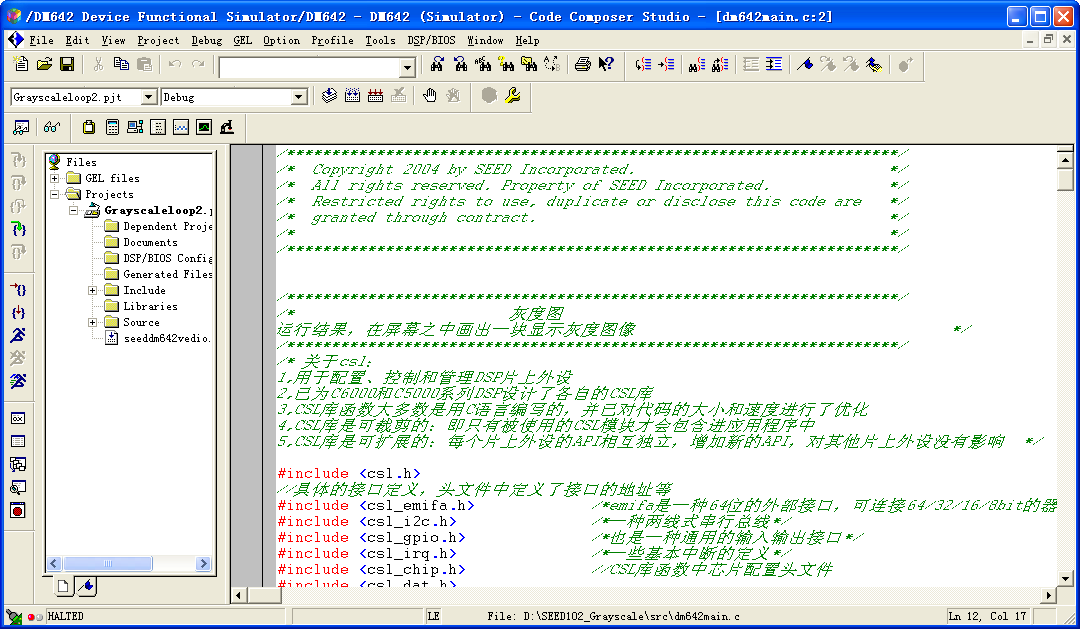Collapse the Grayscaleloop2 project node
Viewport: 1080px width, 629px height.
click(x=74, y=210)
